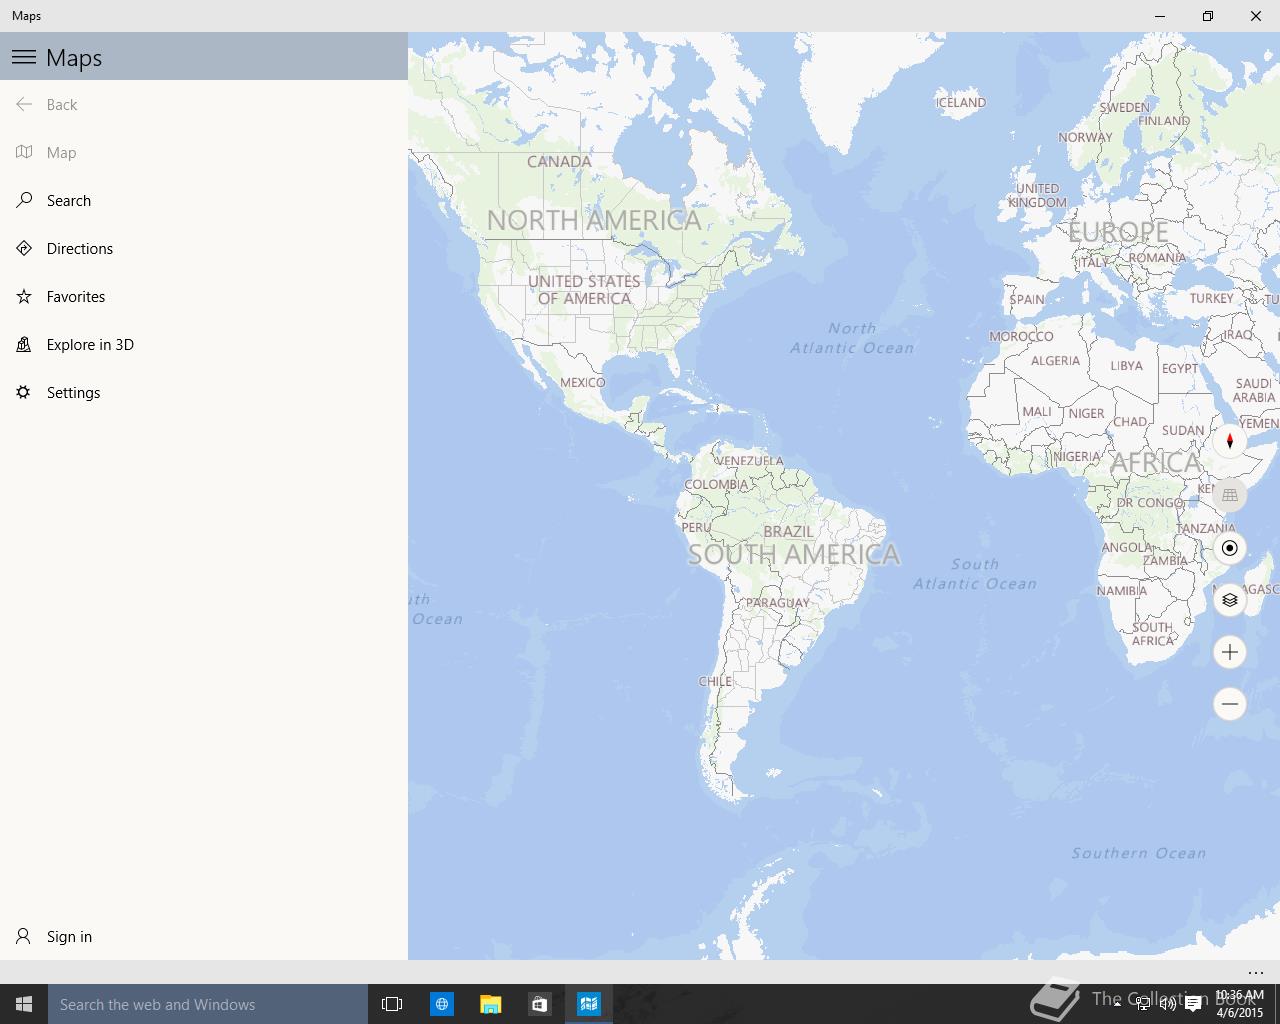Screen dimensions: 1280x1024
Task: Open Store on taskbar
Action: click(x=539, y=1004)
